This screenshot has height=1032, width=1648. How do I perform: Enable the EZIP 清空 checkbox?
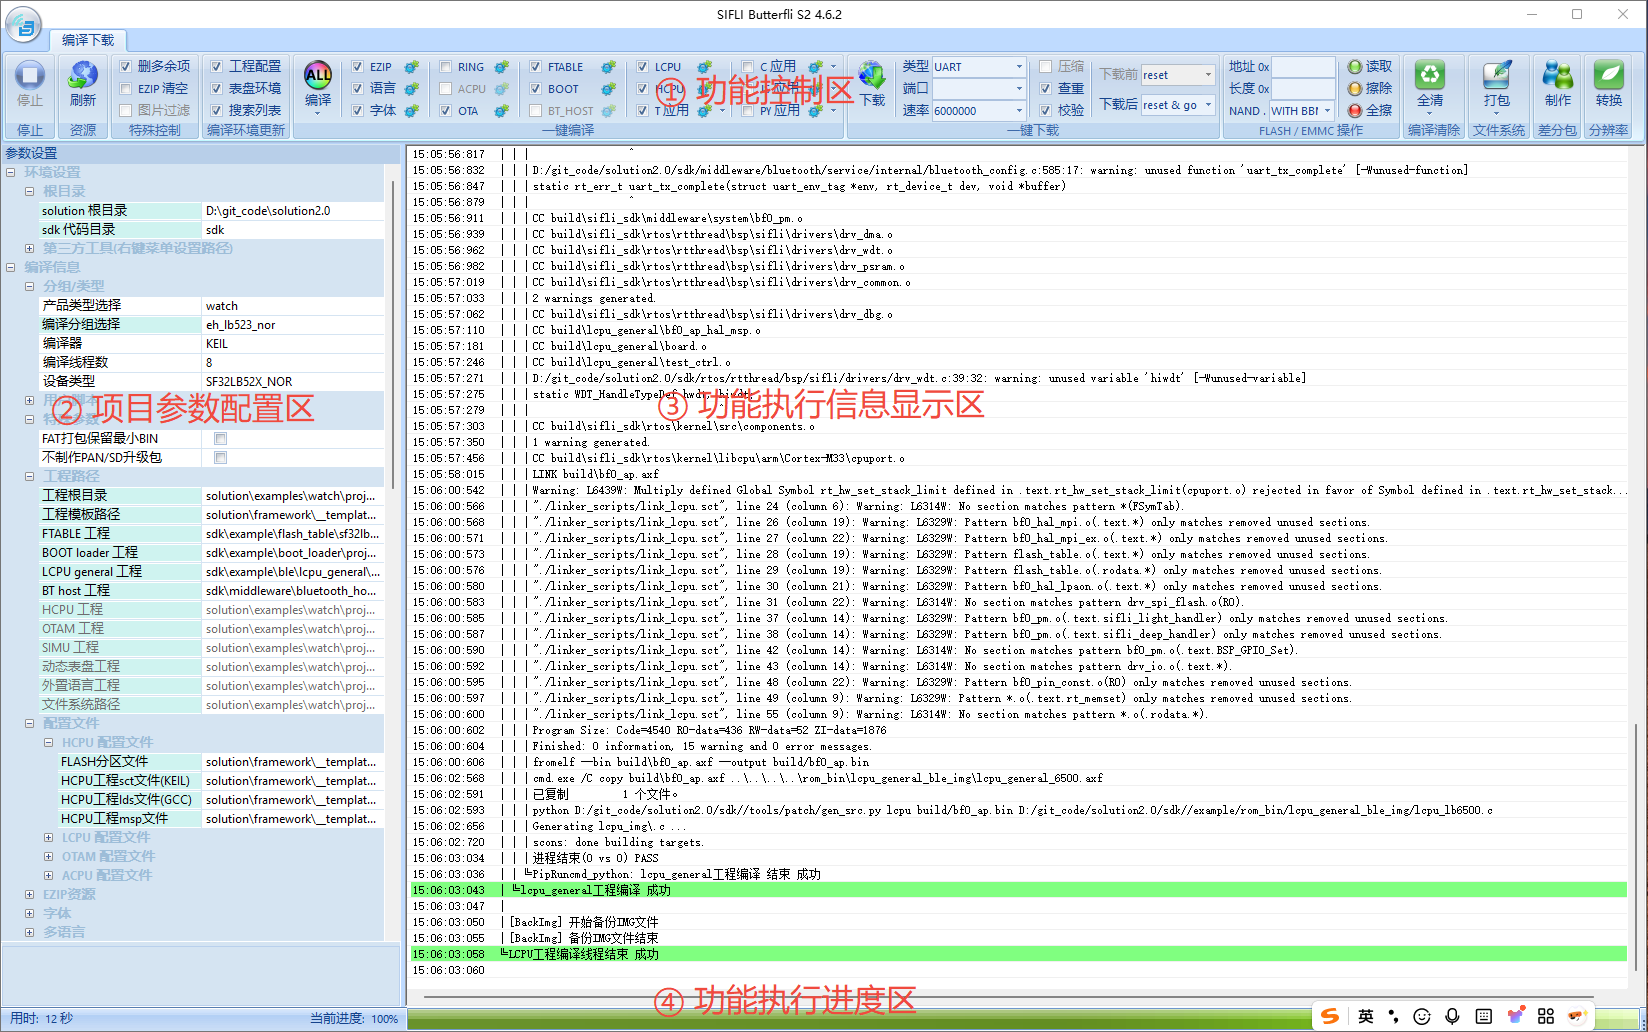(x=126, y=88)
